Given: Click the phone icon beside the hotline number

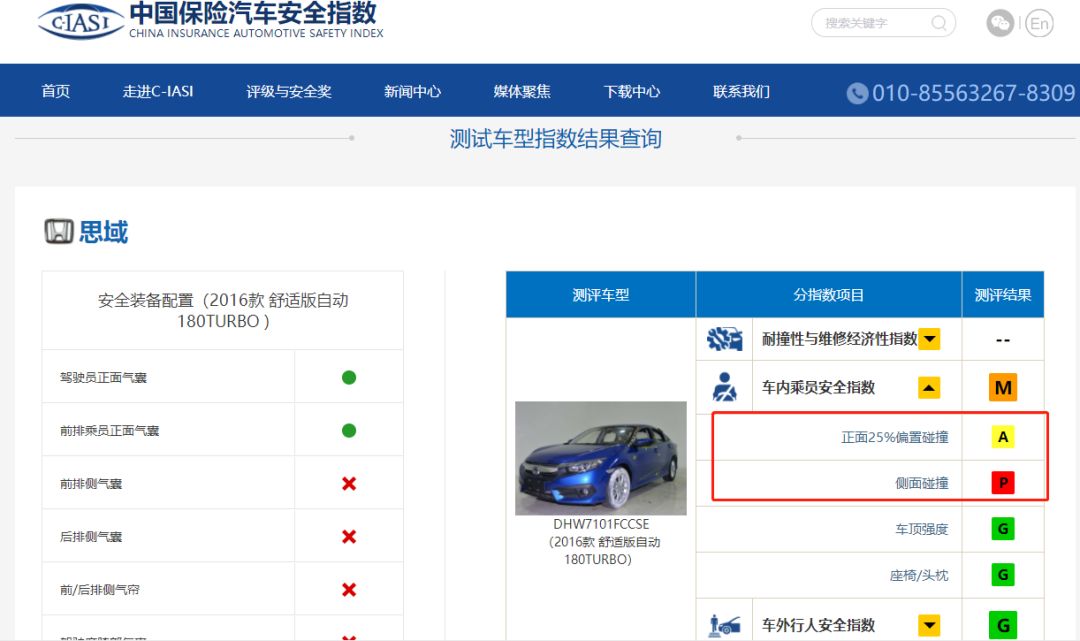Looking at the screenshot, I should tap(857, 93).
